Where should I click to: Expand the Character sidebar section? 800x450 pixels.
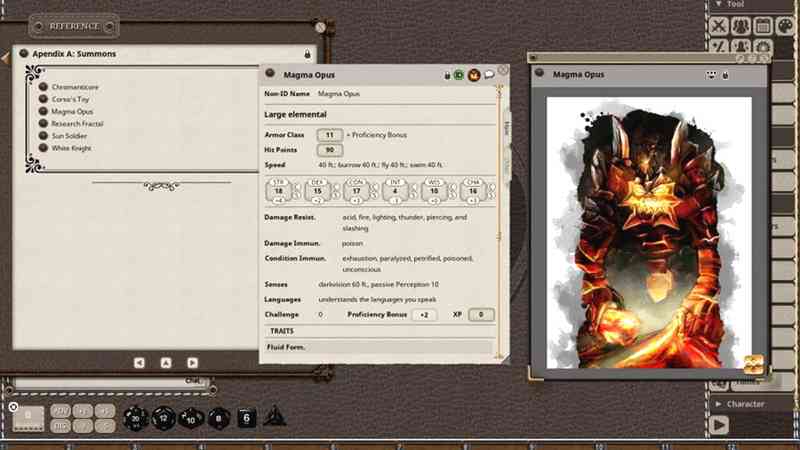[x=719, y=404]
